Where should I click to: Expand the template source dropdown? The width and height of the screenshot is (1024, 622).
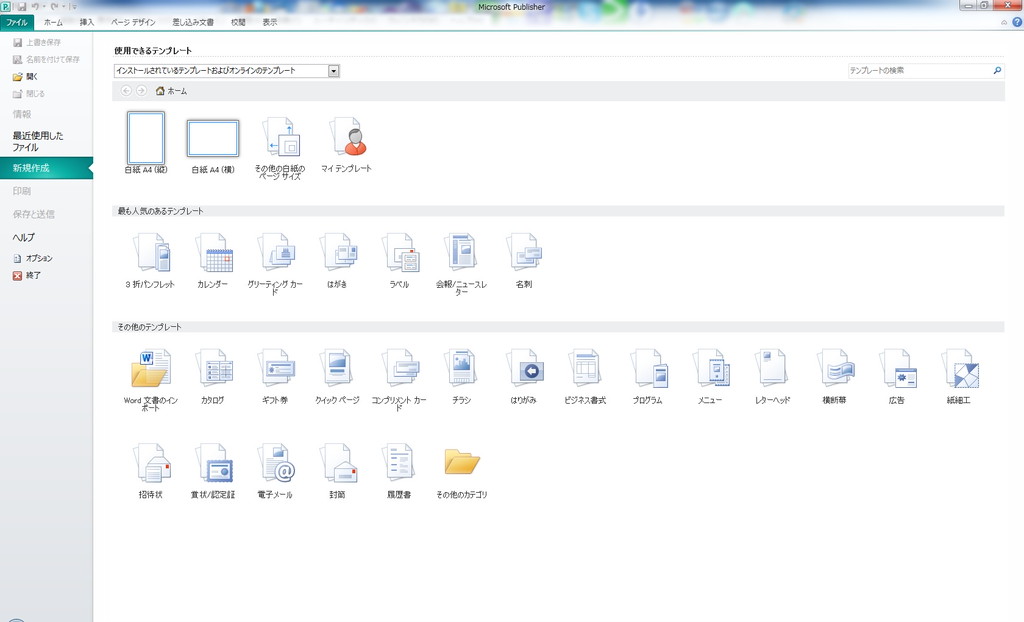(x=334, y=71)
